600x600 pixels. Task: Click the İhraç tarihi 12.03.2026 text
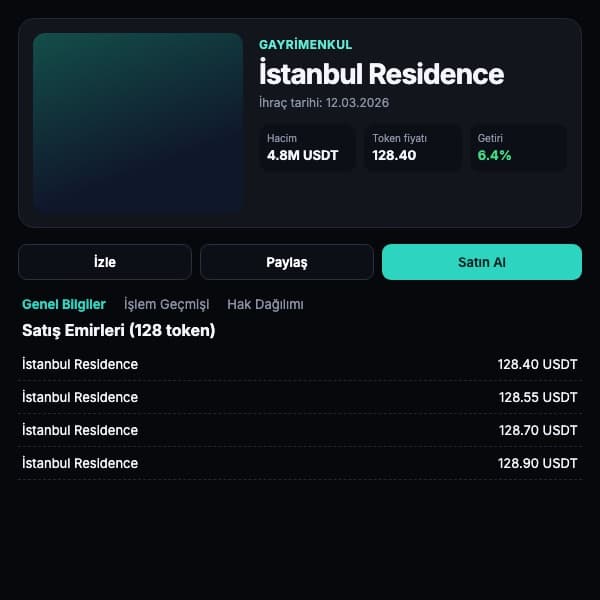coord(324,103)
